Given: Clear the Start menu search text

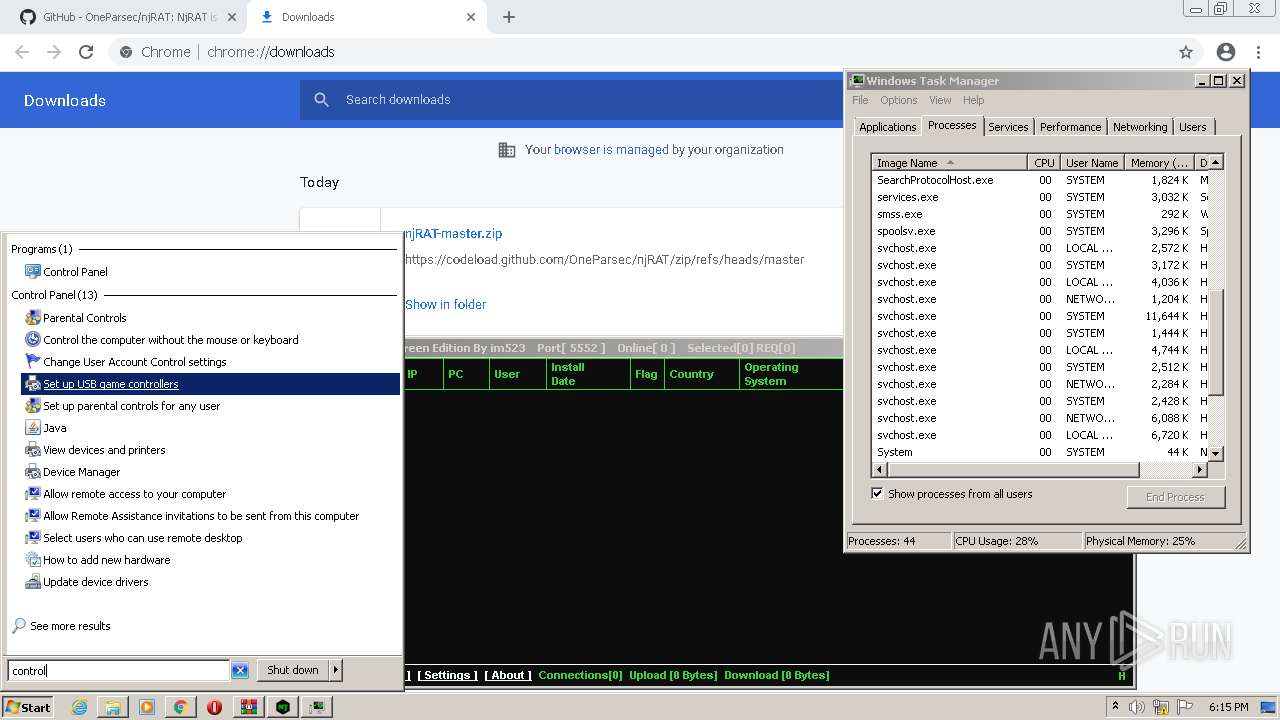Looking at the screenshot, I should point(240,670).
